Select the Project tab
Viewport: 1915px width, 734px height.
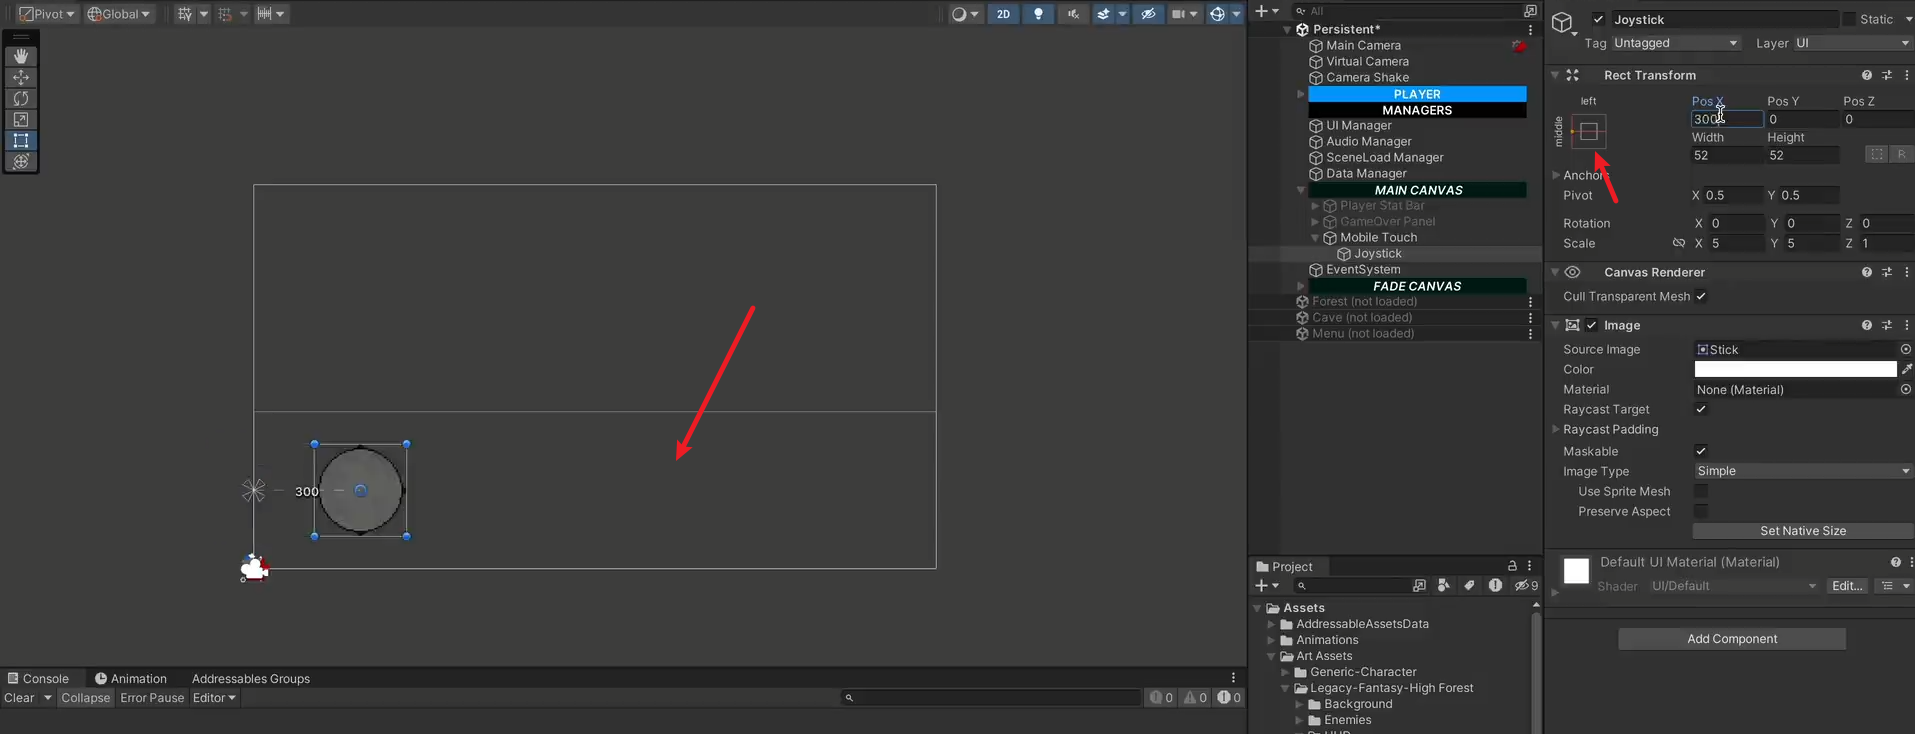[1284, 566]
